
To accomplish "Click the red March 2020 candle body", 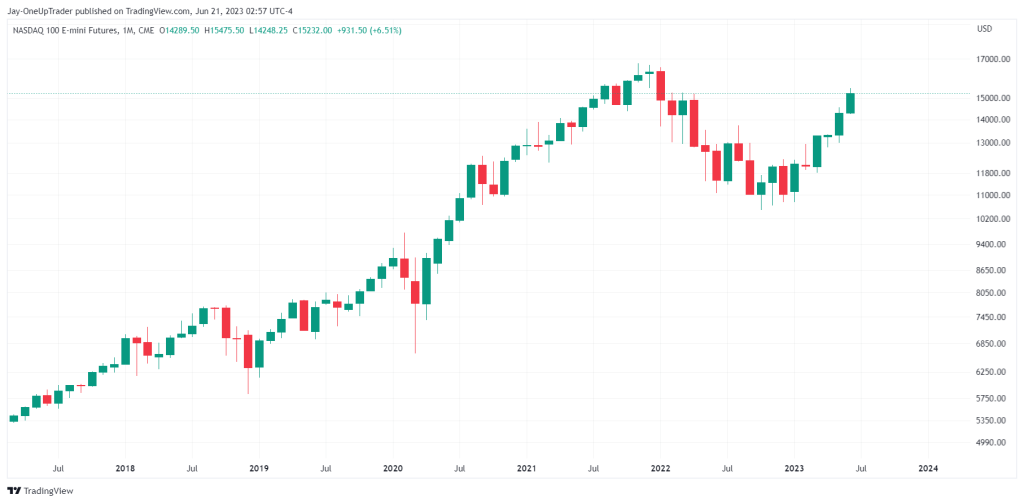I will pos(415,292).
